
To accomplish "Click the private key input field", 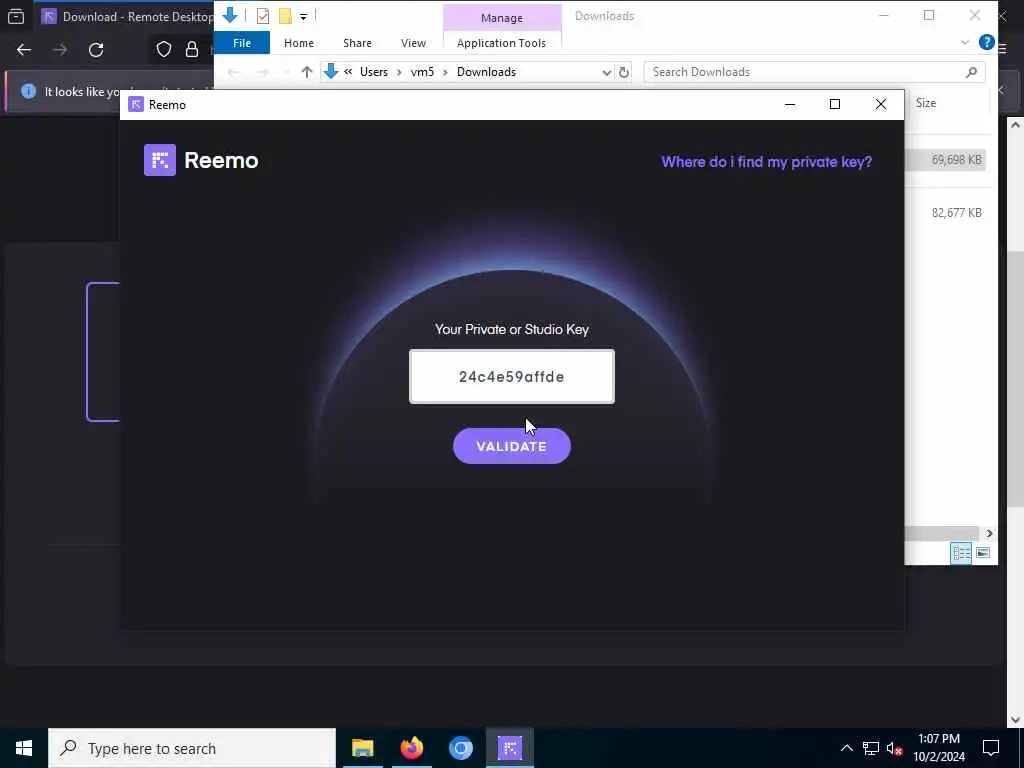I will point(511,377).
